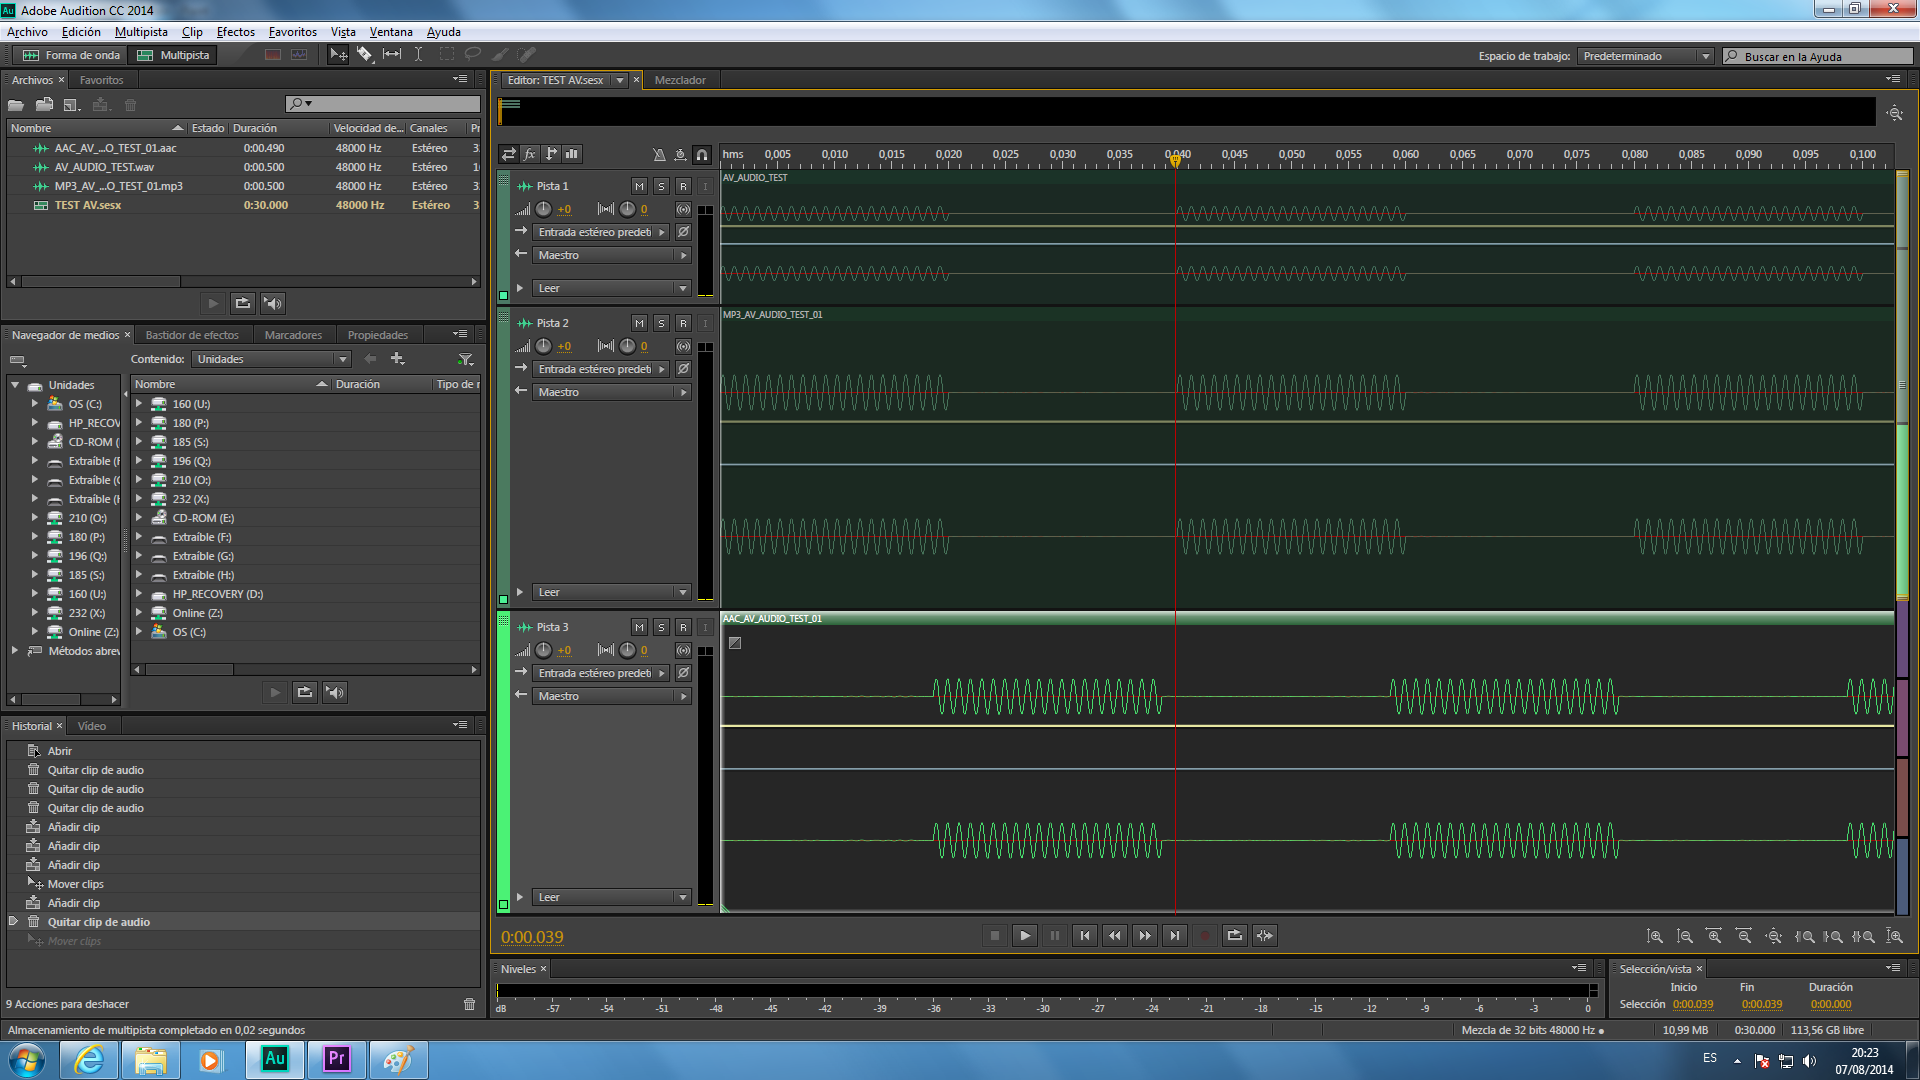Solo Pista 2 with S button
The image size is (1920, 1080).
pyautogui.click(x=661, y=323)
